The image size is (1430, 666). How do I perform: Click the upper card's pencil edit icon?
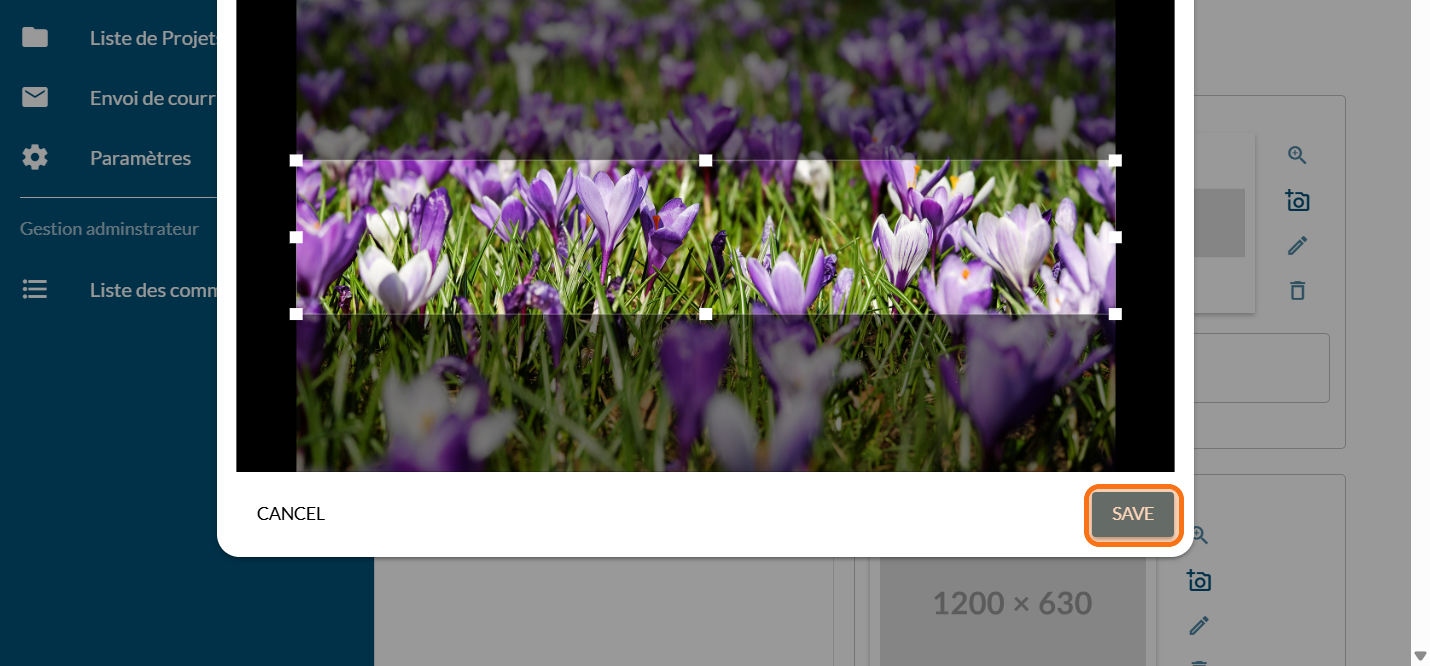coord(1297,246)
